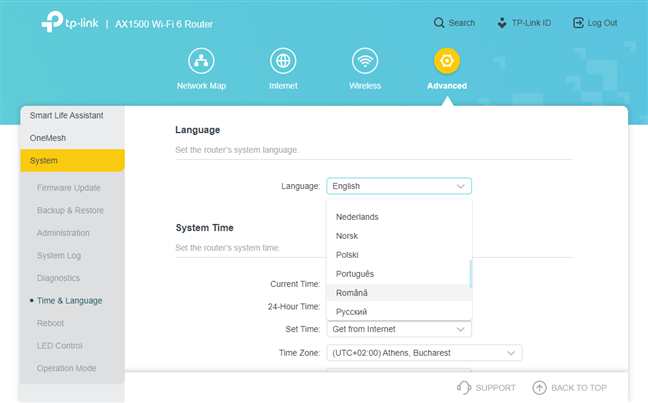
Task: Click the Support headset icon
Action: coord(464,388)
